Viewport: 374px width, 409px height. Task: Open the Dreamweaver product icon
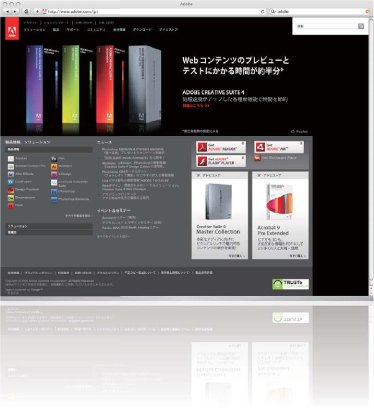pos(11,198)
